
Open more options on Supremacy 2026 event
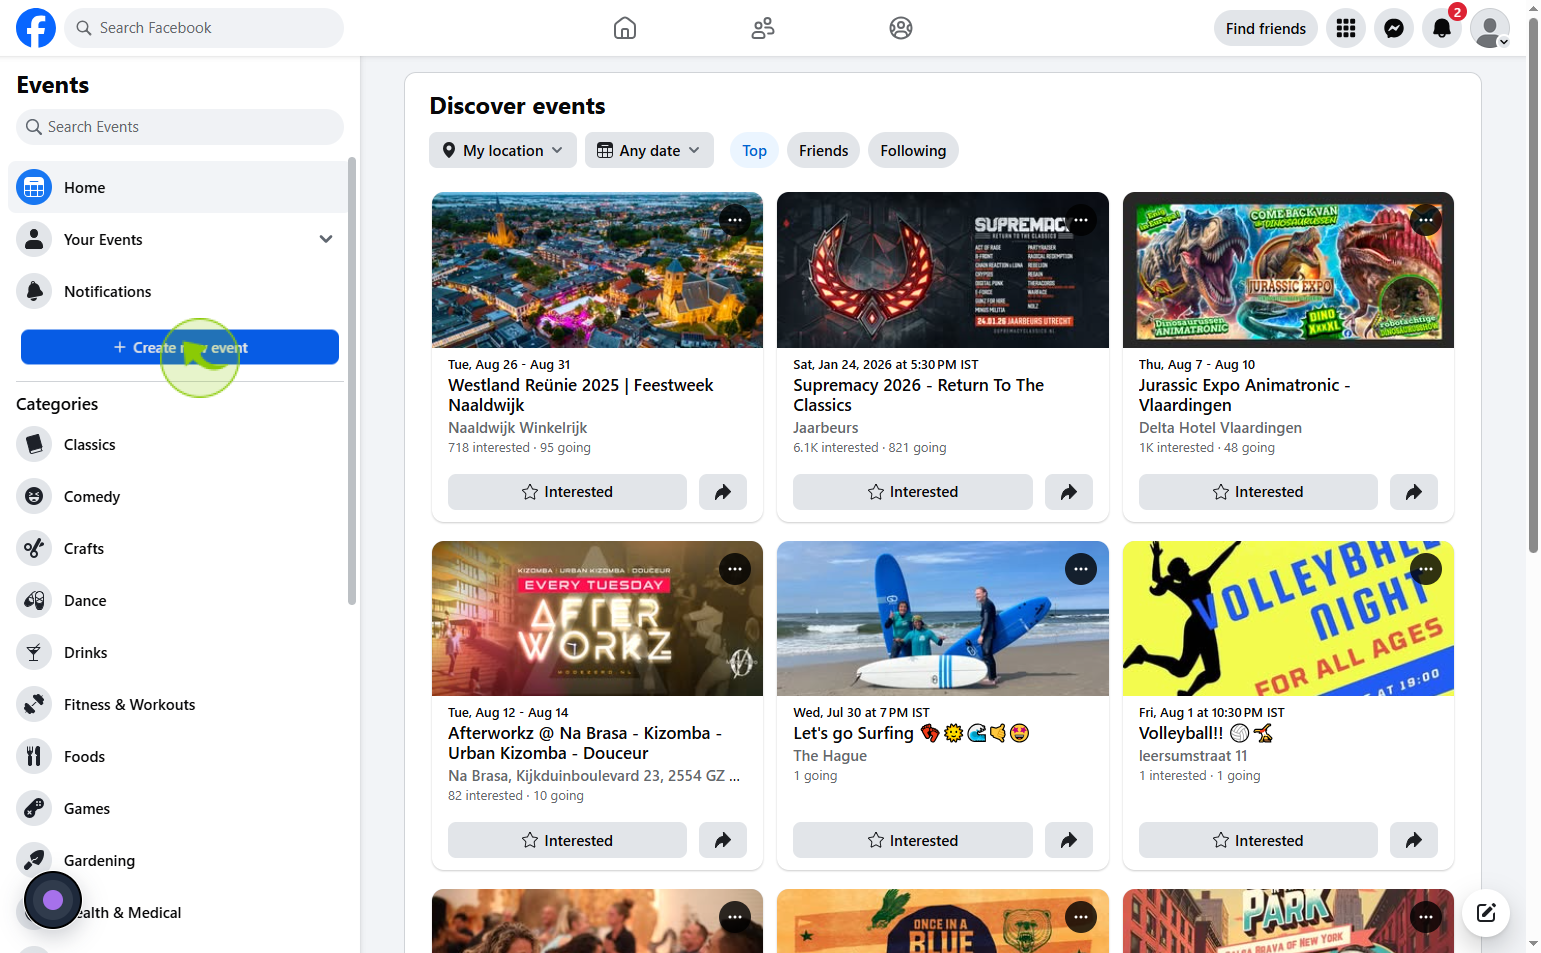1081,220
